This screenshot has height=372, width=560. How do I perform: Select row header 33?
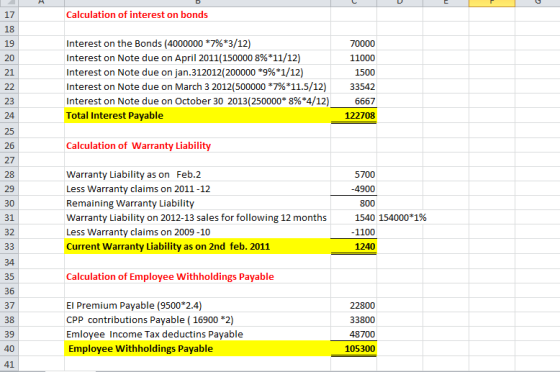pos(9,247)
